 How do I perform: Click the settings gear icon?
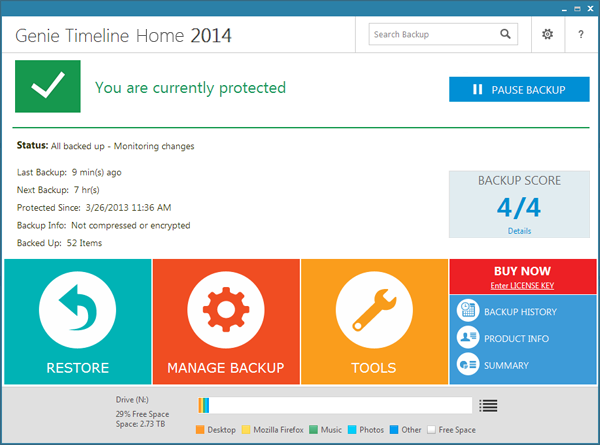(546, 35)
